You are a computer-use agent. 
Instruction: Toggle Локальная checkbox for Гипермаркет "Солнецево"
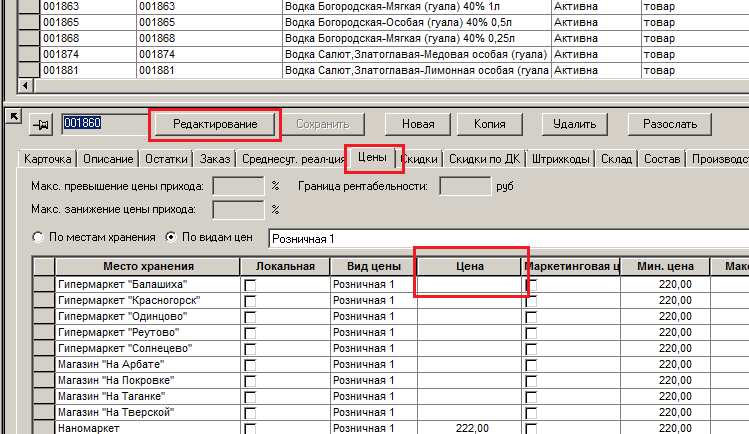click(x=250, y=349)
